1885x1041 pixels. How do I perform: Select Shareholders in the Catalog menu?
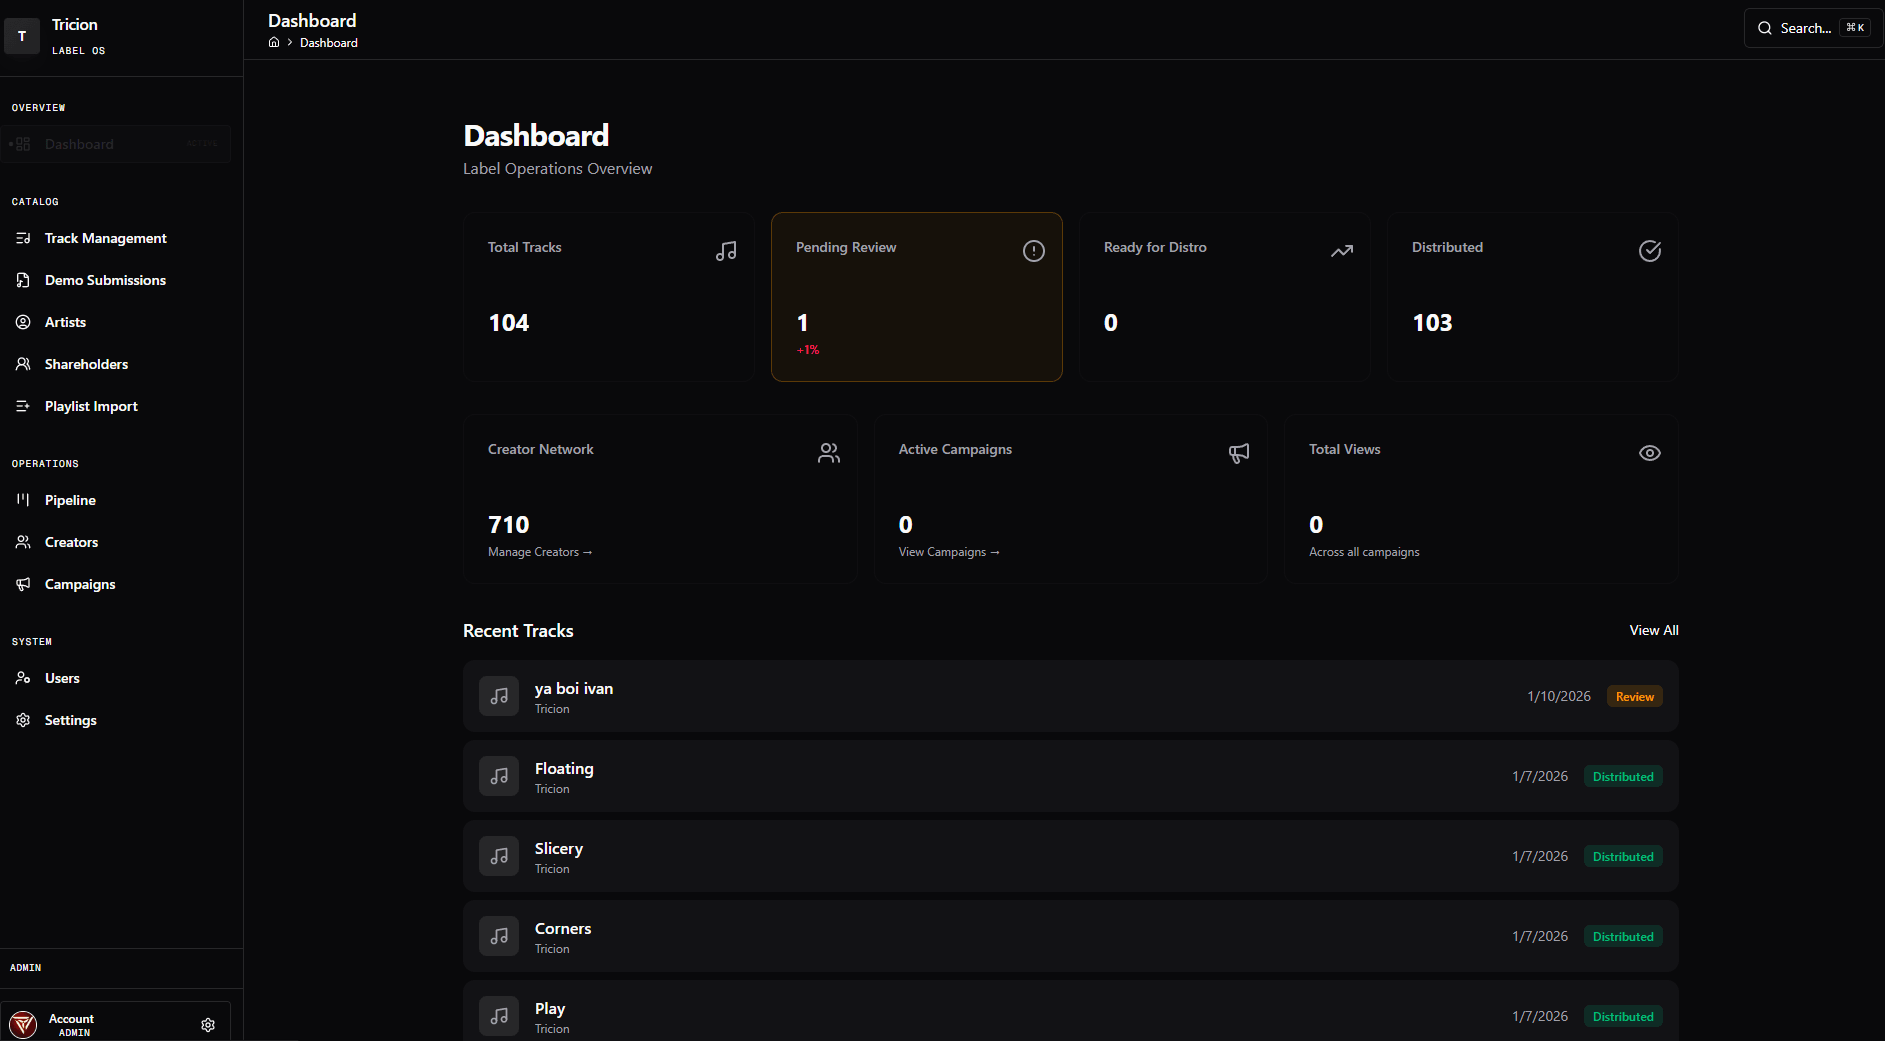tap(86, 364)
